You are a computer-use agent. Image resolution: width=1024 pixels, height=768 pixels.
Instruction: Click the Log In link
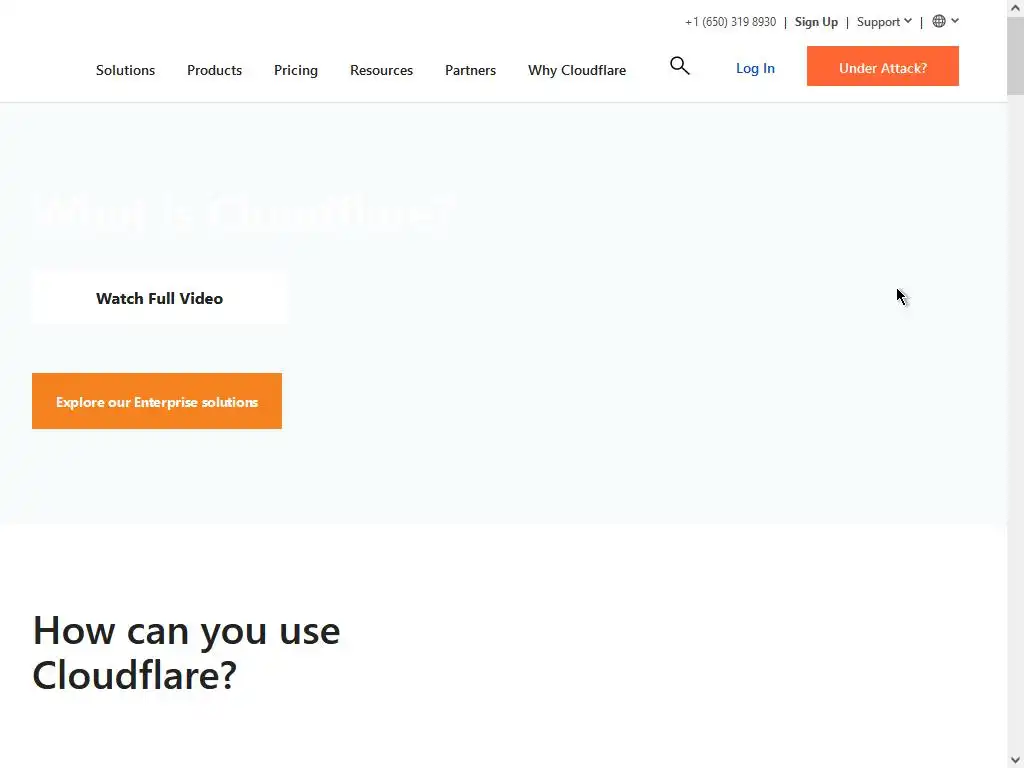[x=755, y=68]
